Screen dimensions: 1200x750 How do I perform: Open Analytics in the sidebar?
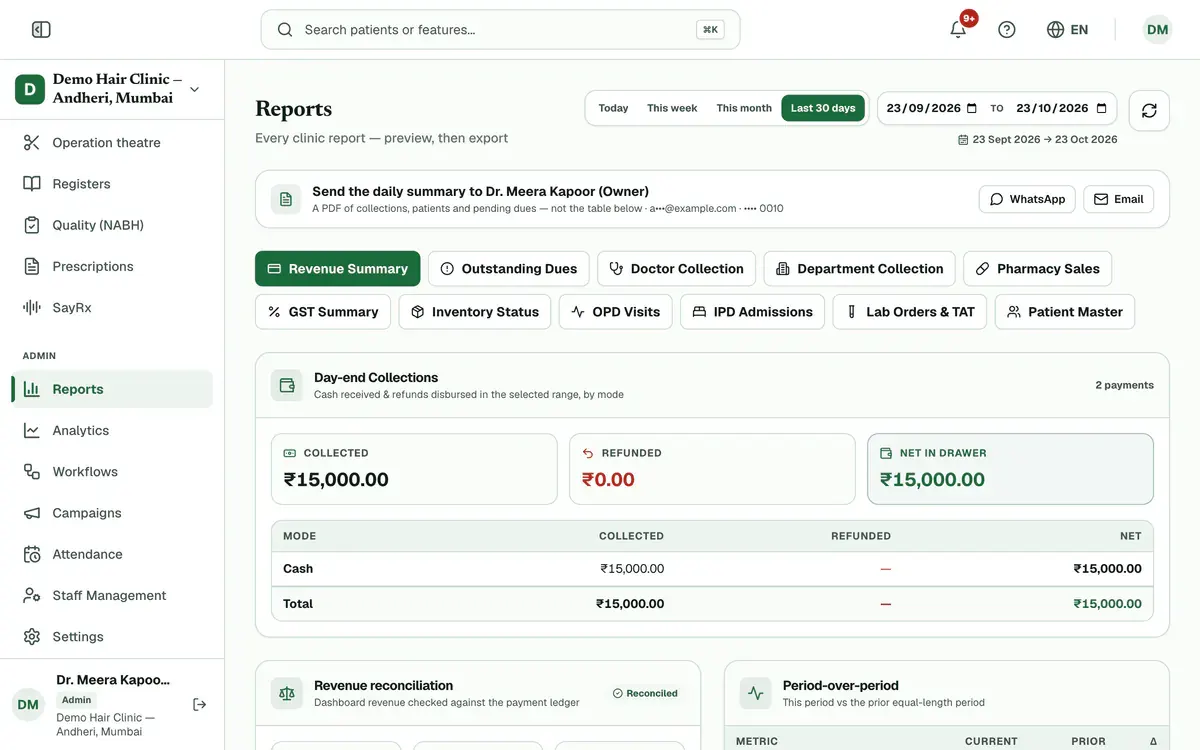[x=112, y=431]
